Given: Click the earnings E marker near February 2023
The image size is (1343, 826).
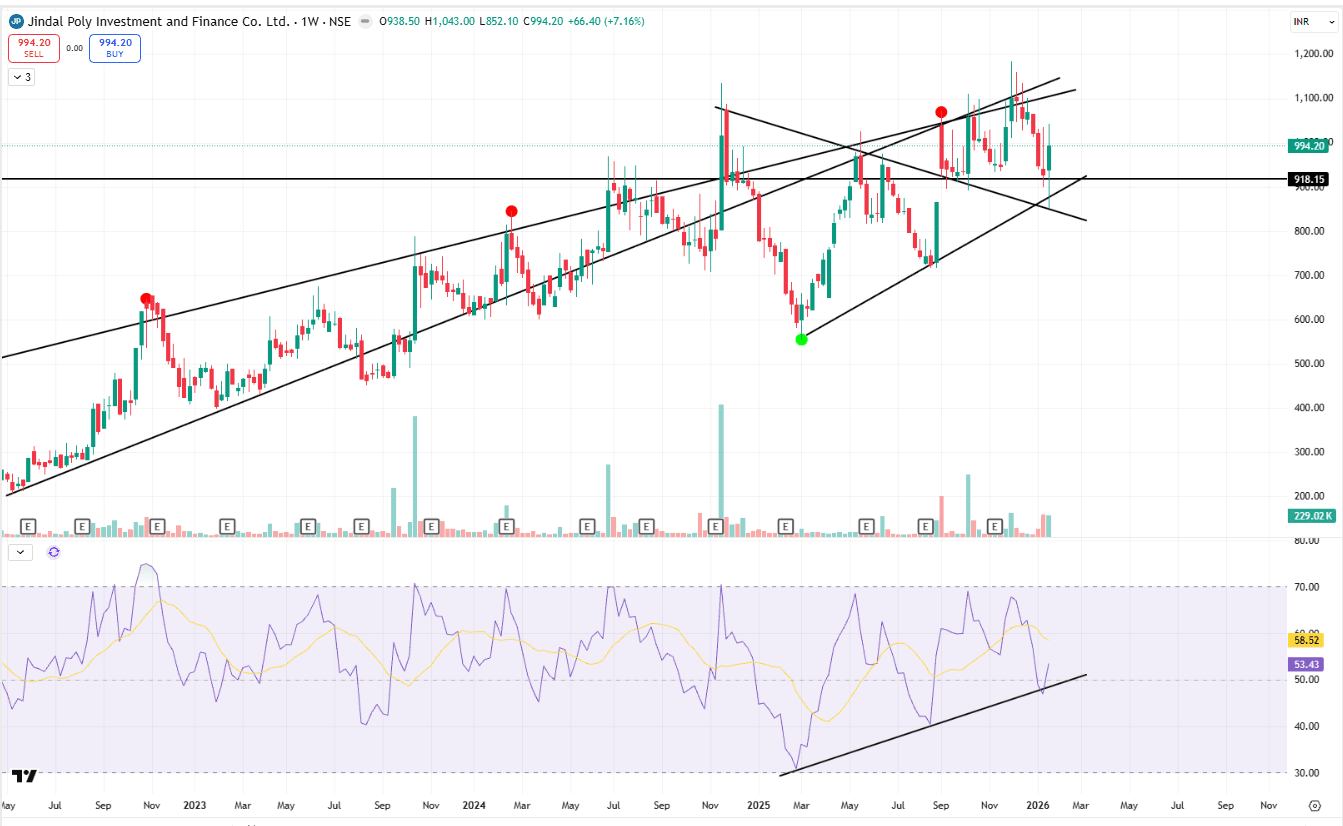Looking at the screenshot, I should click(227, 526).
